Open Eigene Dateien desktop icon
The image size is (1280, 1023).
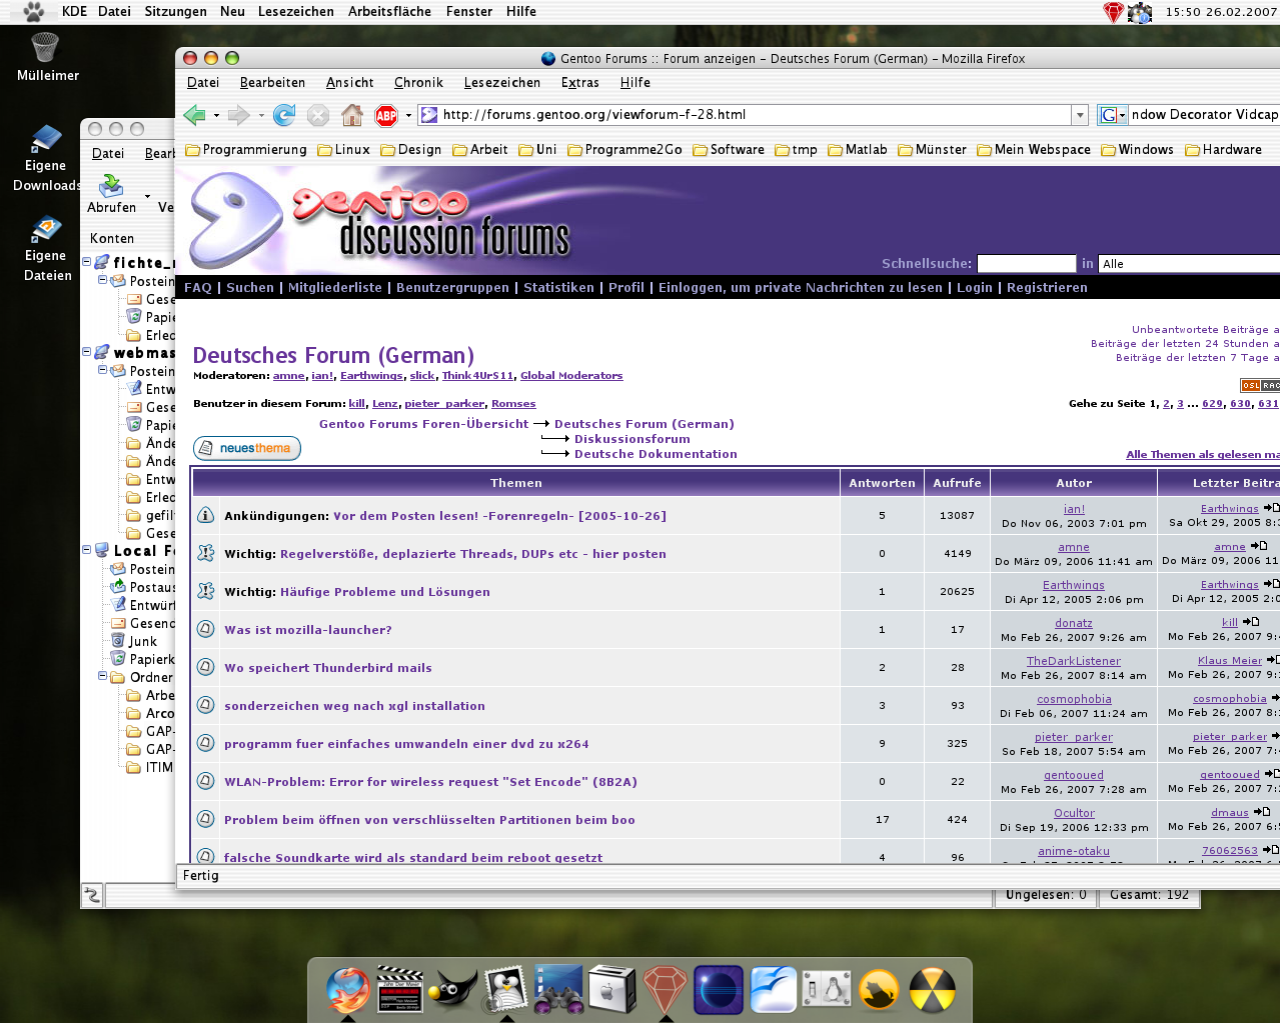tap(46, 229)
